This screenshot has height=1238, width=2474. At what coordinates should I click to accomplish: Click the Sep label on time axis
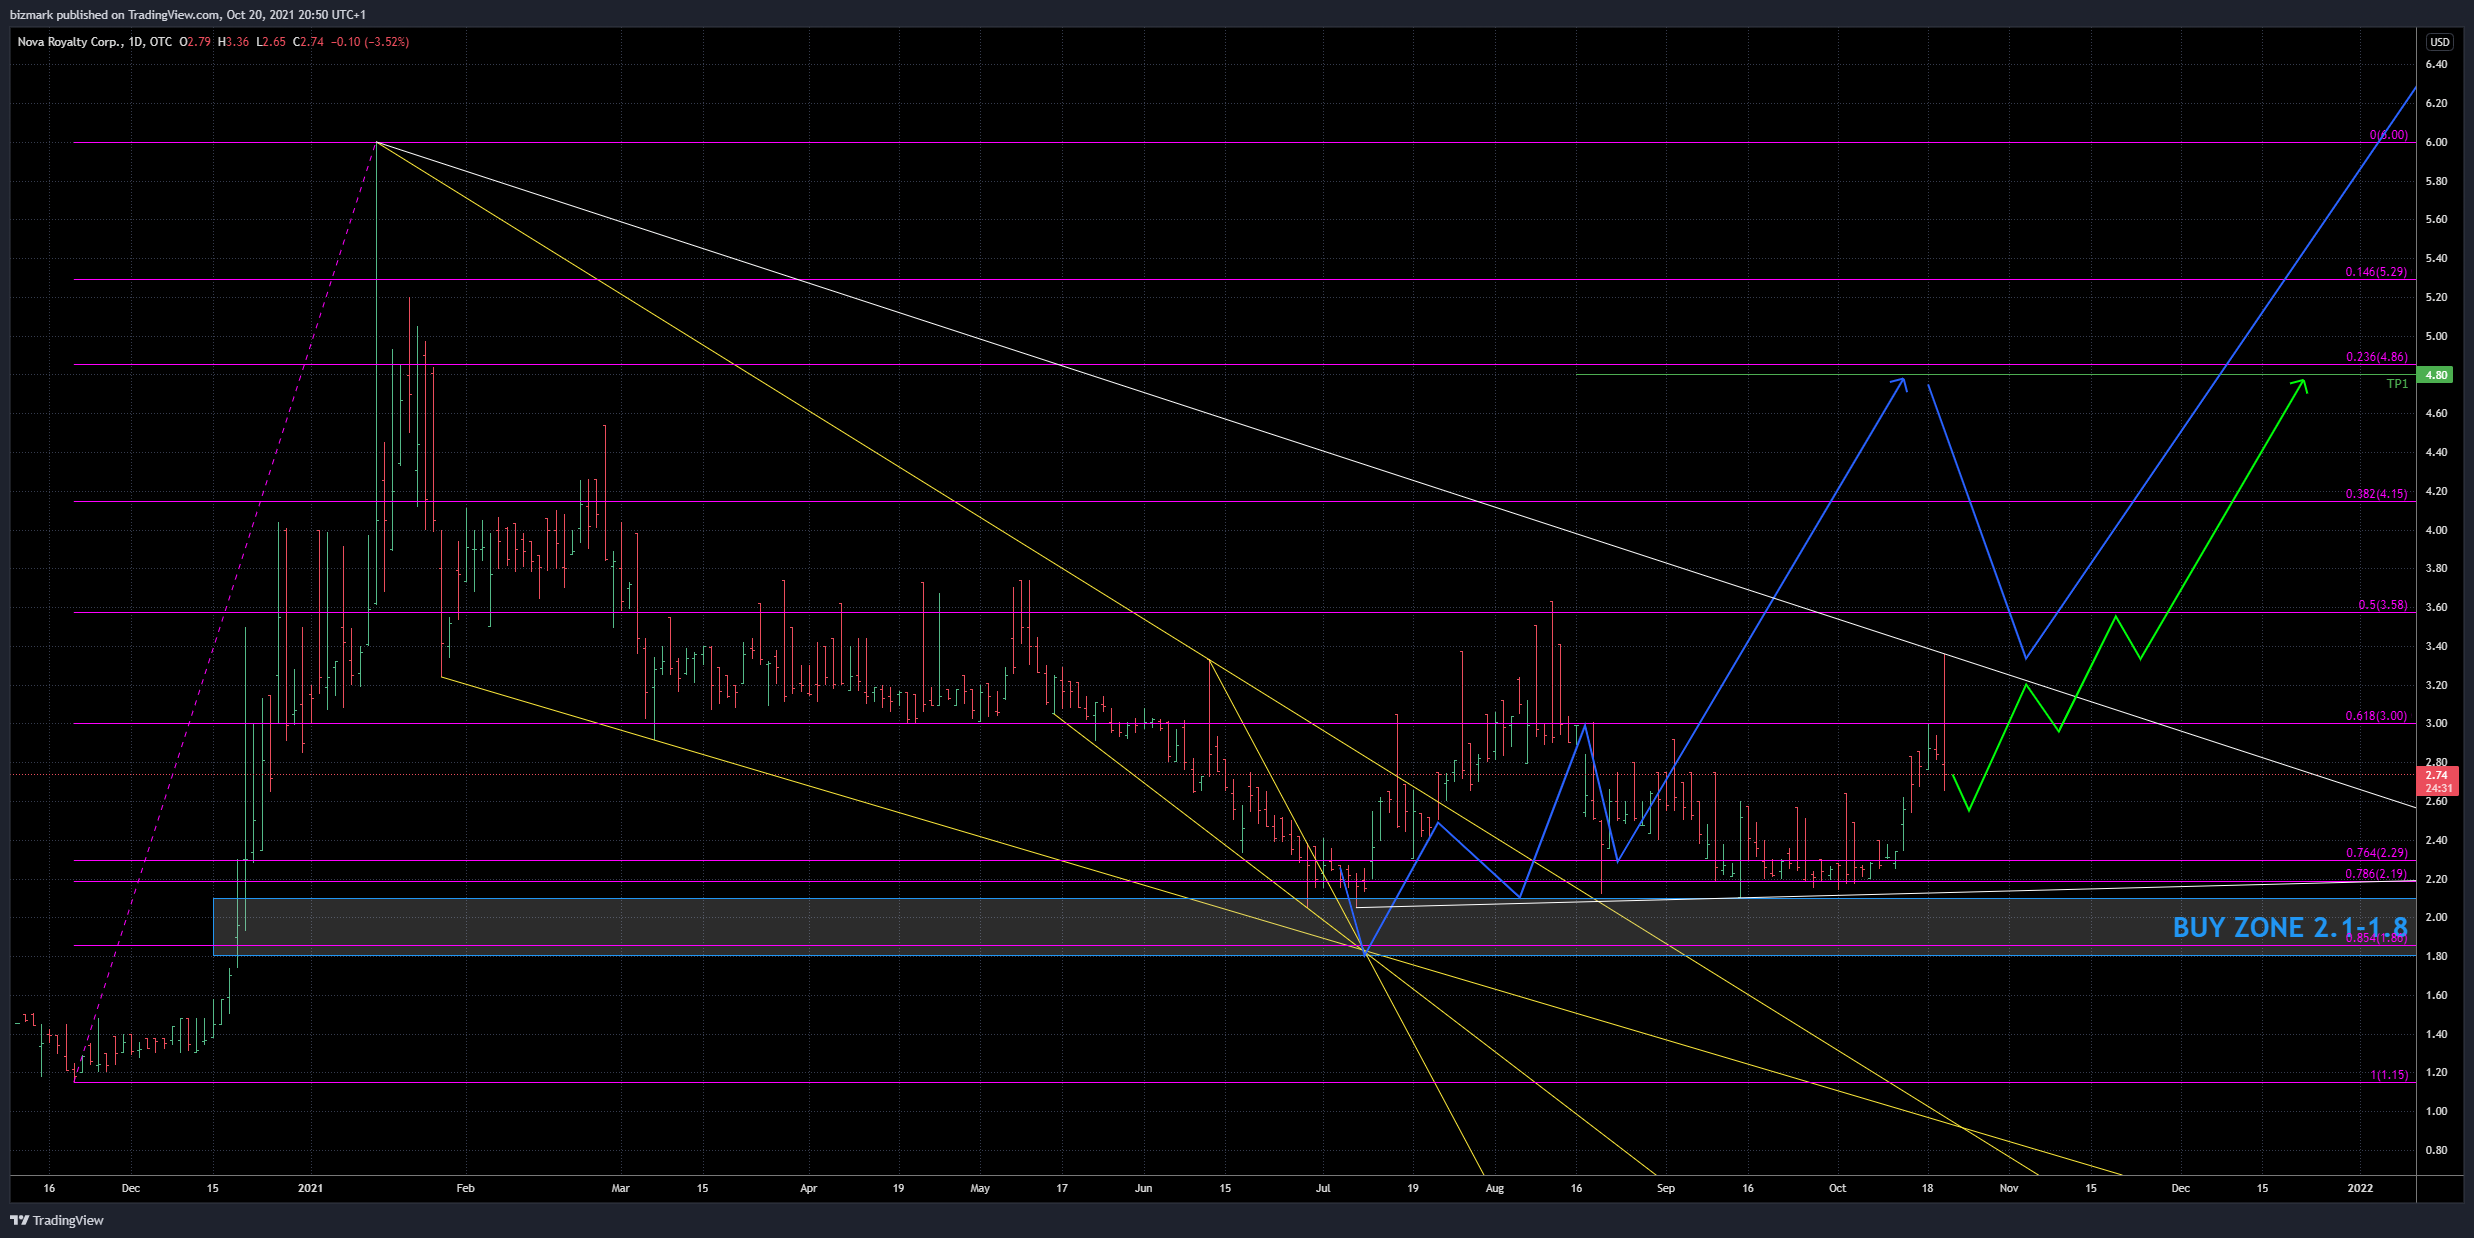[x=1666, y=1188]
